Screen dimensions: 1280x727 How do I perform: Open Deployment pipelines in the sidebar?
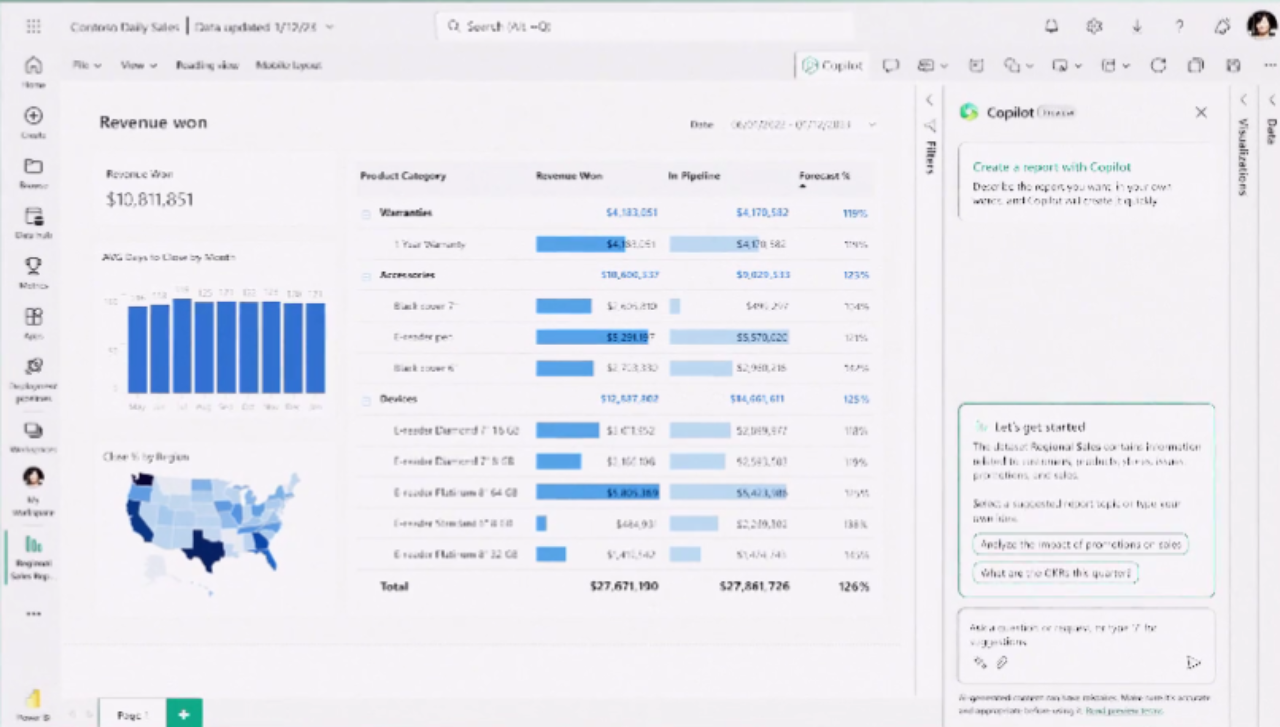[33, 379]
